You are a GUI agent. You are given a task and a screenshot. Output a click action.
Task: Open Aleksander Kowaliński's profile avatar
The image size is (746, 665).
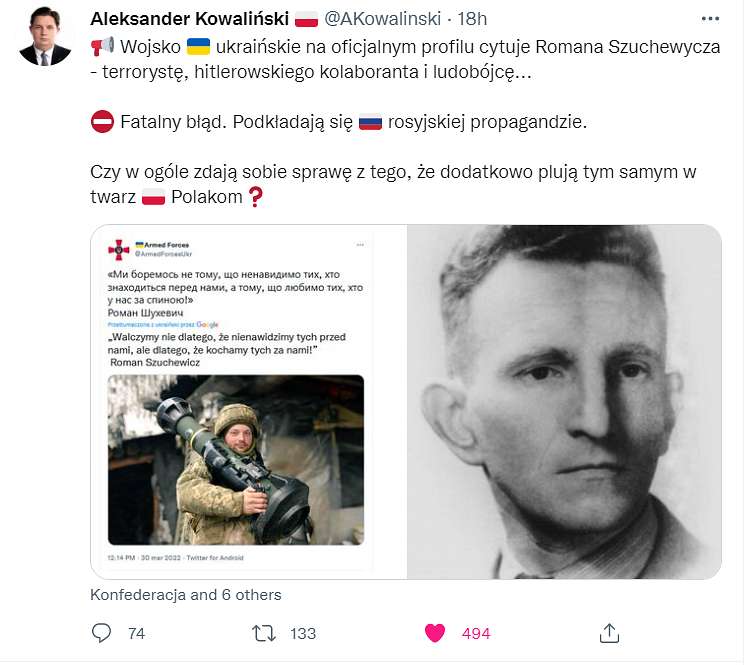pyautogui.click(x=45, y=37)
